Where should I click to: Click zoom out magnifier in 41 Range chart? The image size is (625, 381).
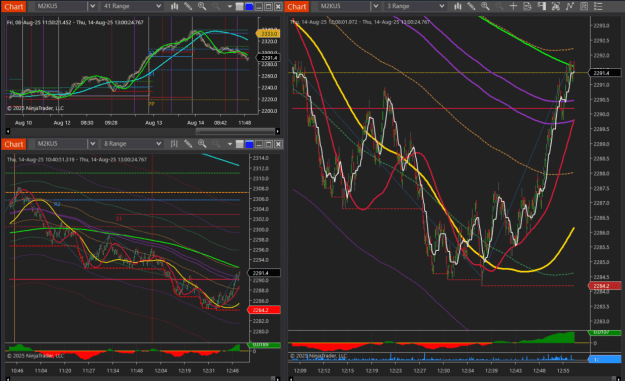pyautogui.click(x=216, y=6)
